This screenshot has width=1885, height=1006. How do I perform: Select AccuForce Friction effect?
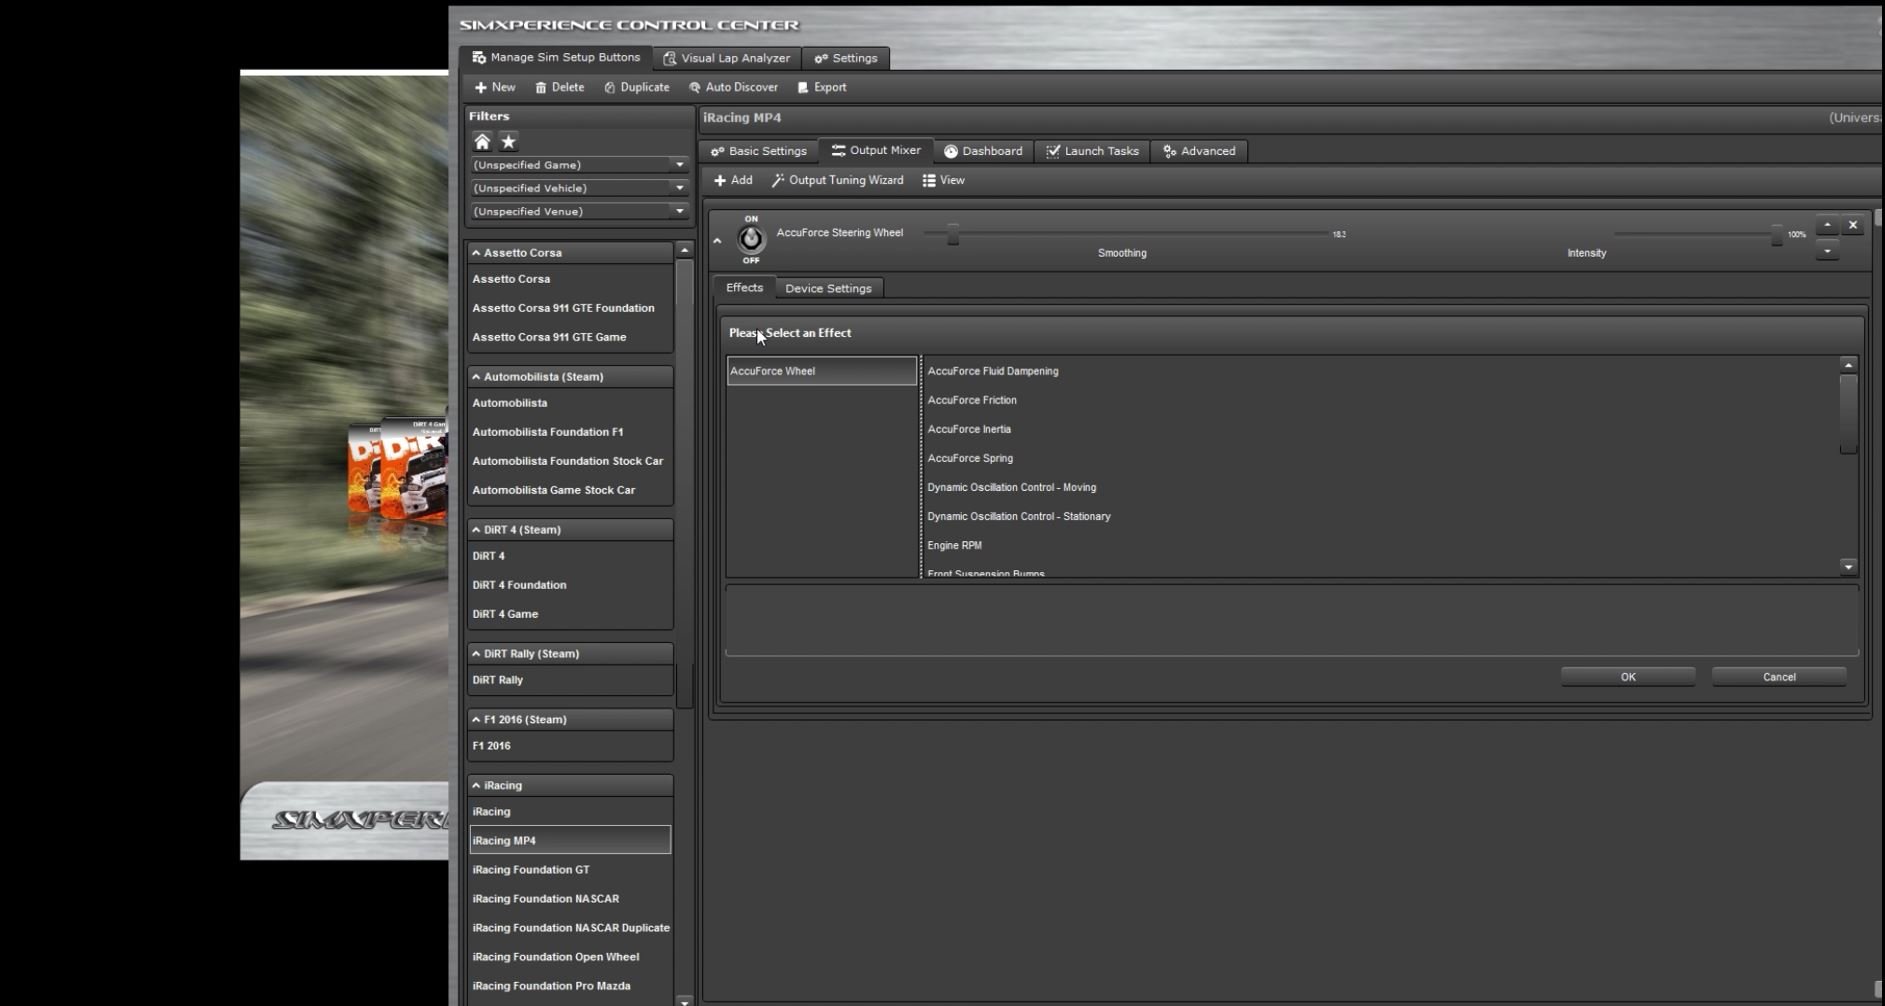(x=971, y=400)
